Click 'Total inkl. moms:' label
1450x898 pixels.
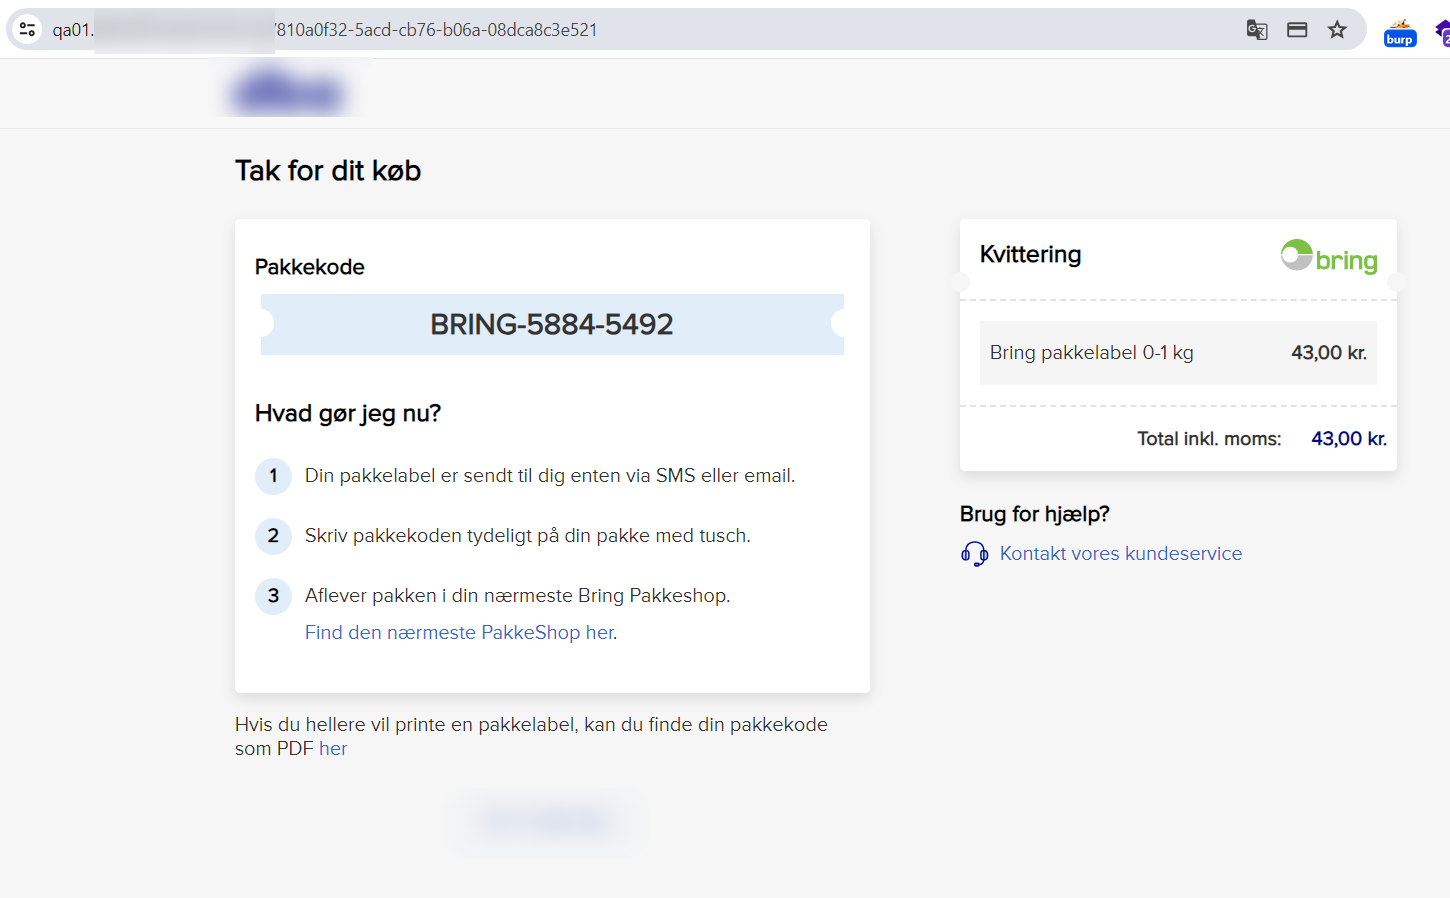click(1209, 439)
